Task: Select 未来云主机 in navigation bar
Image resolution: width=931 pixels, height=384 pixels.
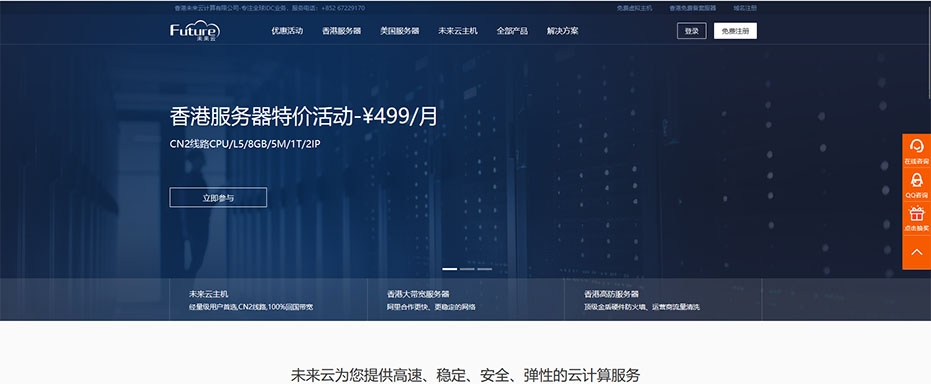Action: click(x=458, y=31)
